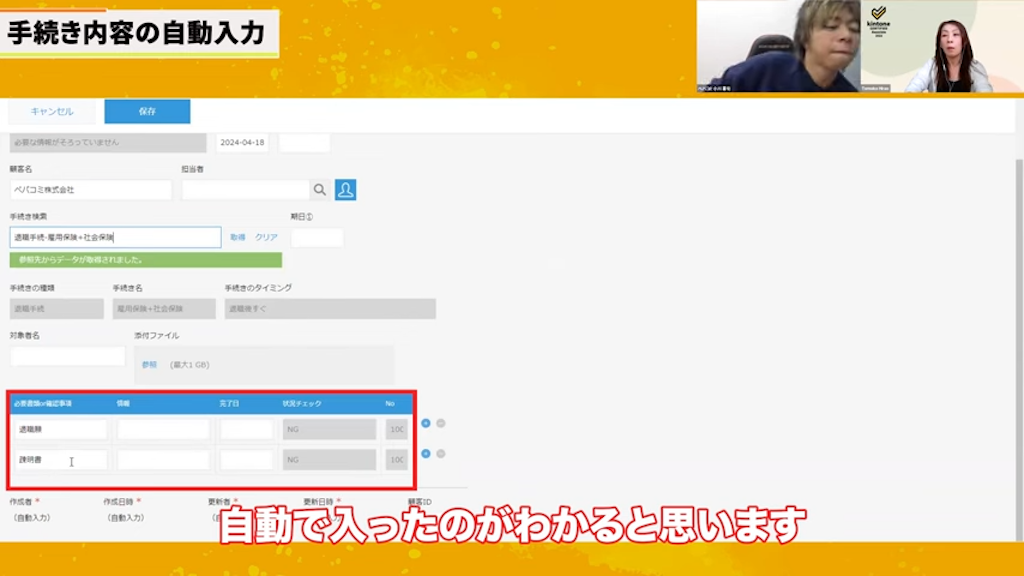Open the 担当者 lookup with the magnifier icon
1024x576 pixels.
pyautogui.click(x=320, y=189)
